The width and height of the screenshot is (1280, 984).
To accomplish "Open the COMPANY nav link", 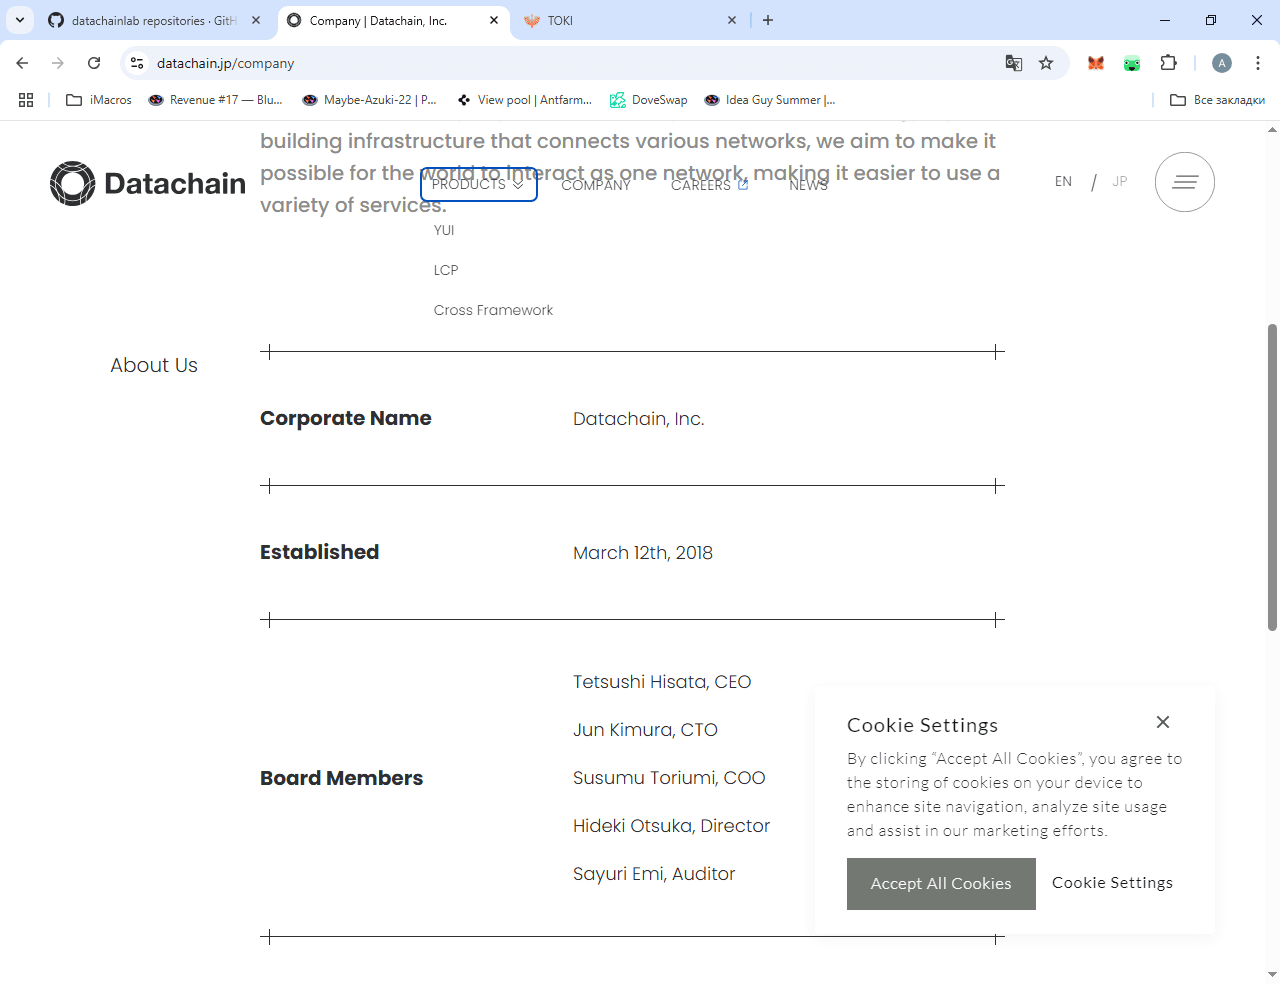I will 596,185.
